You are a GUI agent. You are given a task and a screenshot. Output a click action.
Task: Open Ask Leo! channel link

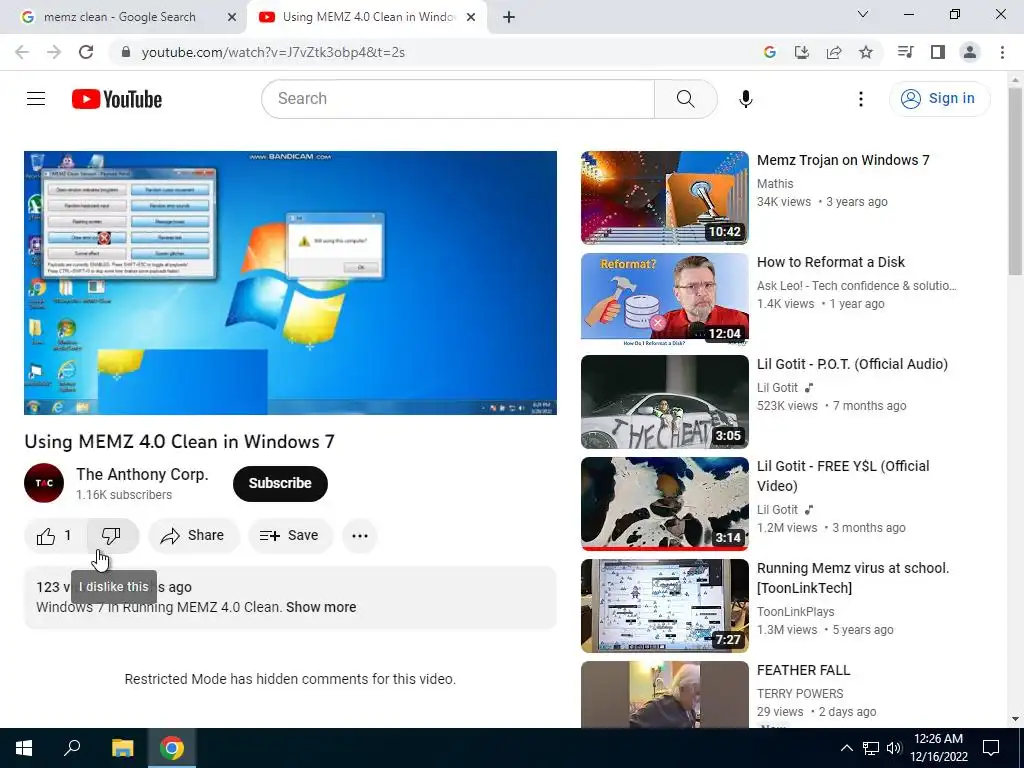click(x=856, y=285)
